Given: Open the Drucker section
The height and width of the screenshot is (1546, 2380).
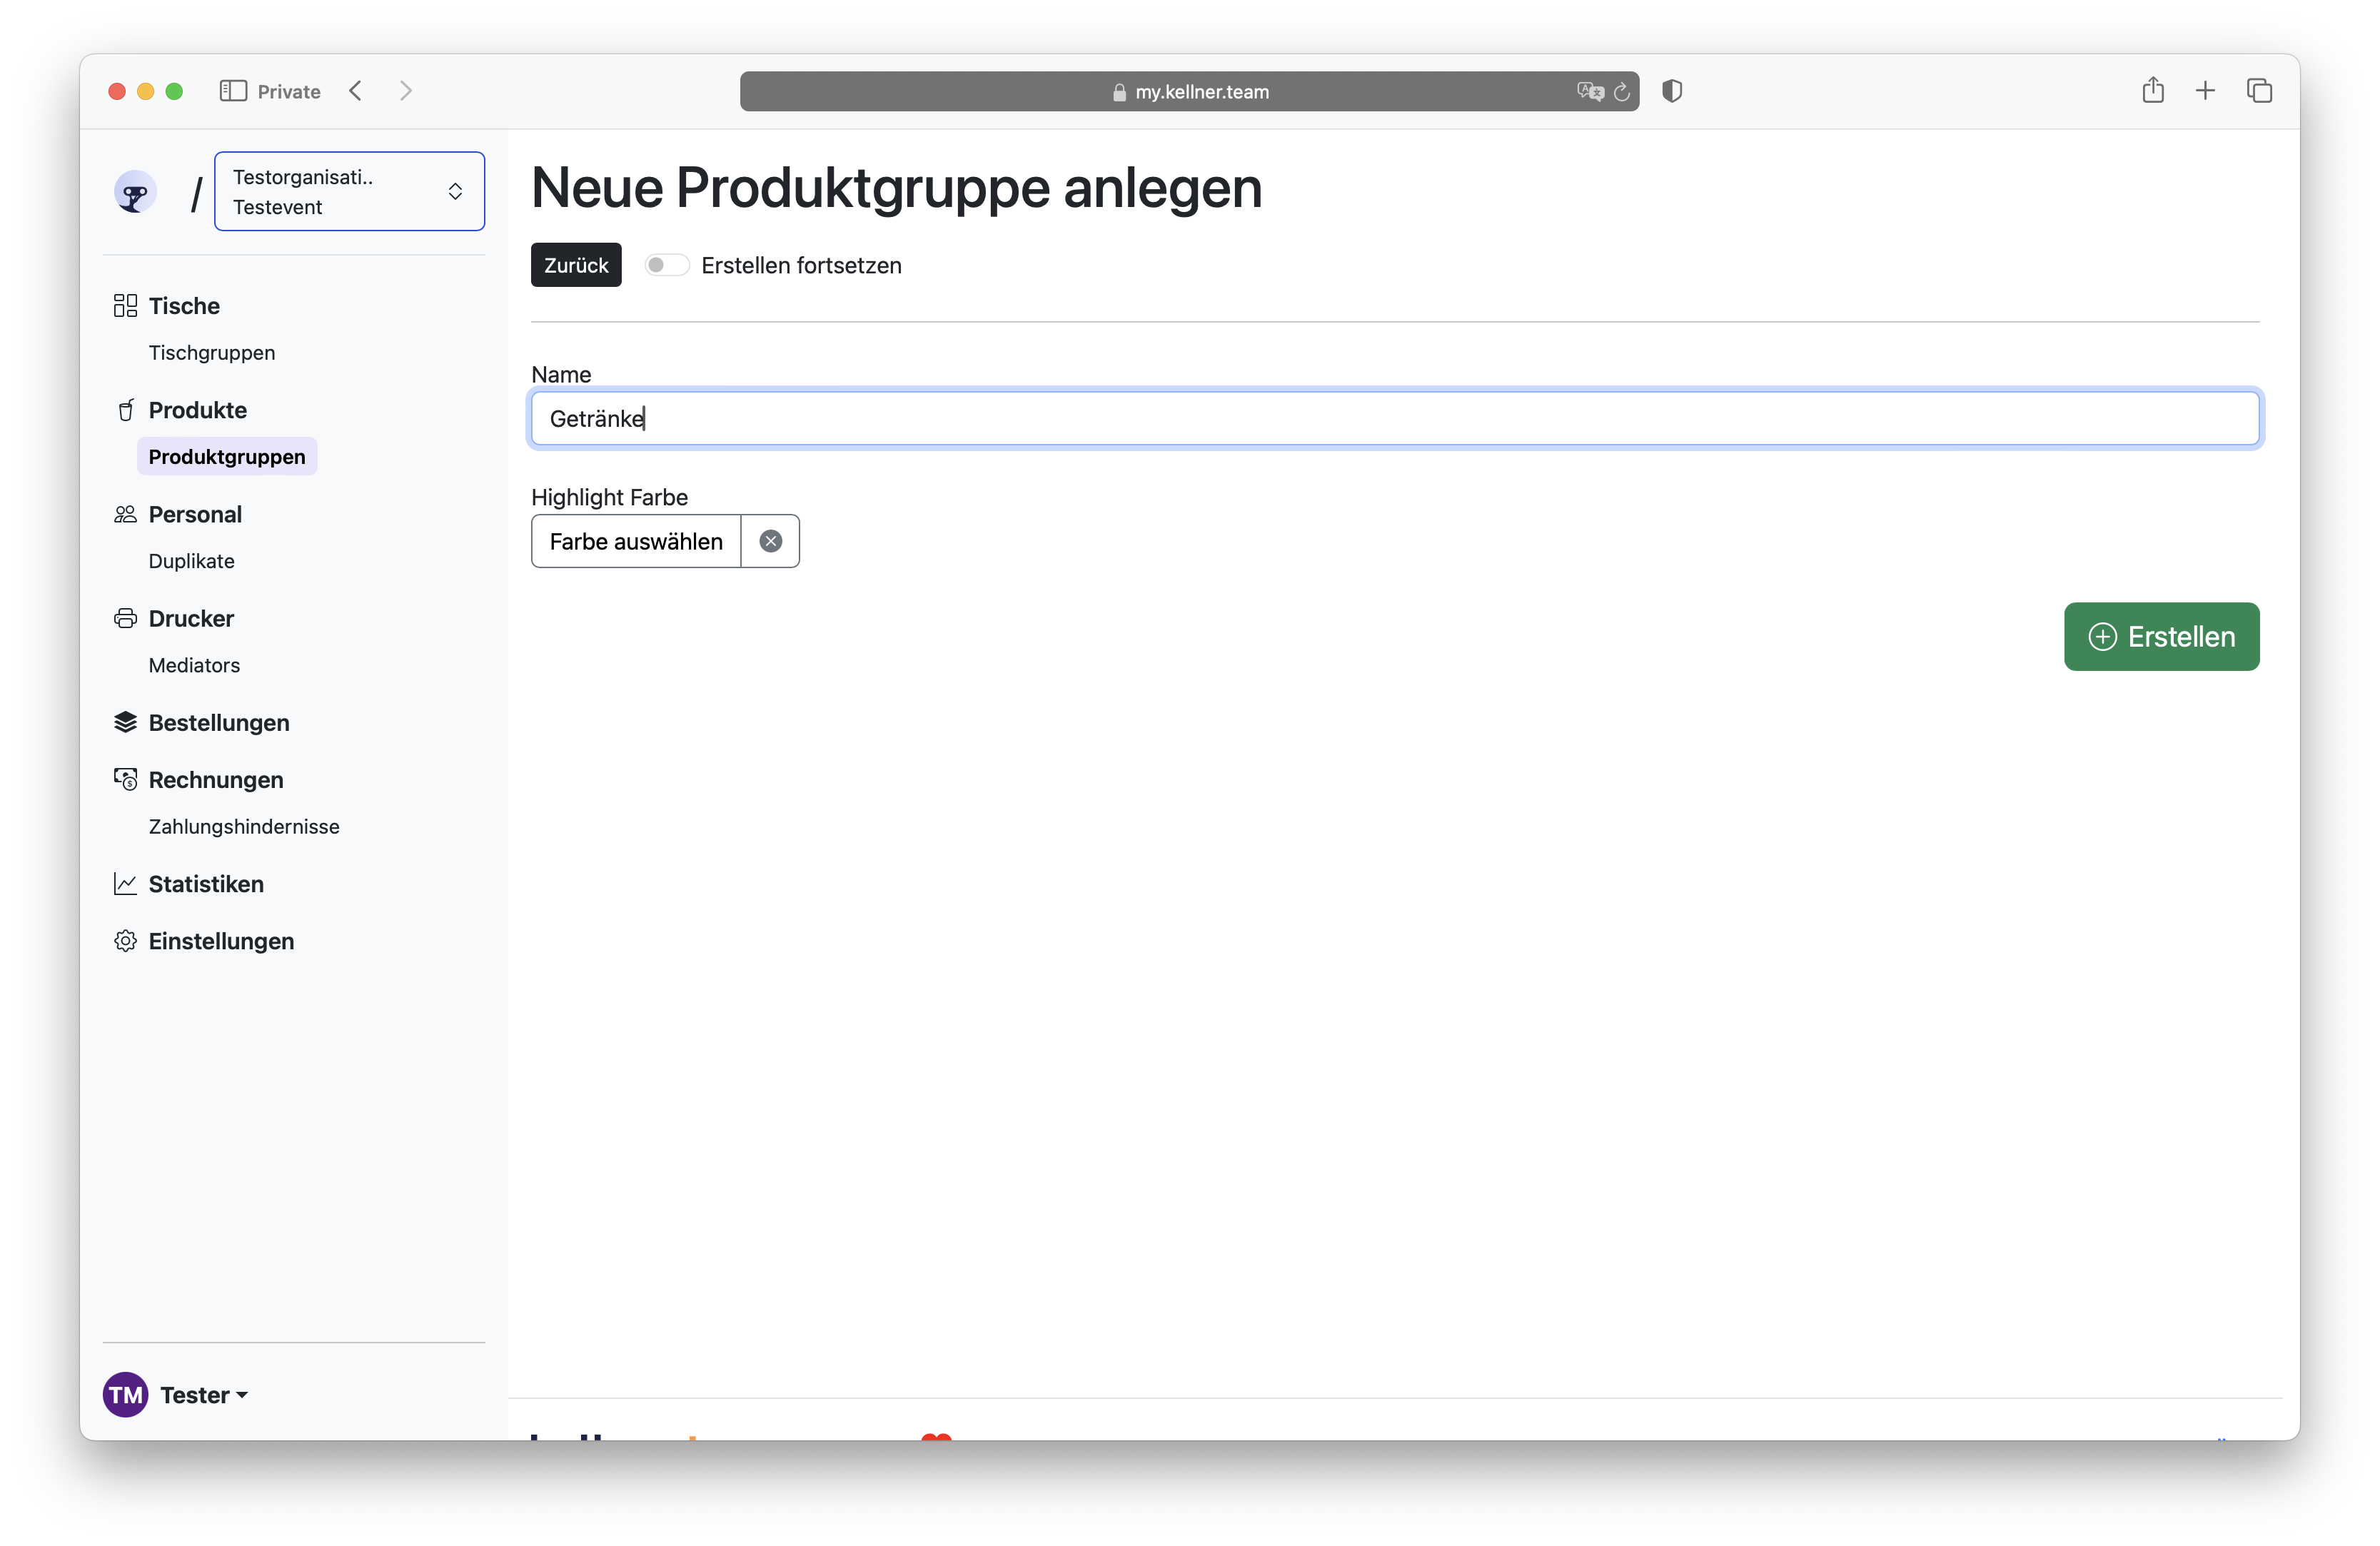Looking at the screenshot, I should [x=191, y=618].
